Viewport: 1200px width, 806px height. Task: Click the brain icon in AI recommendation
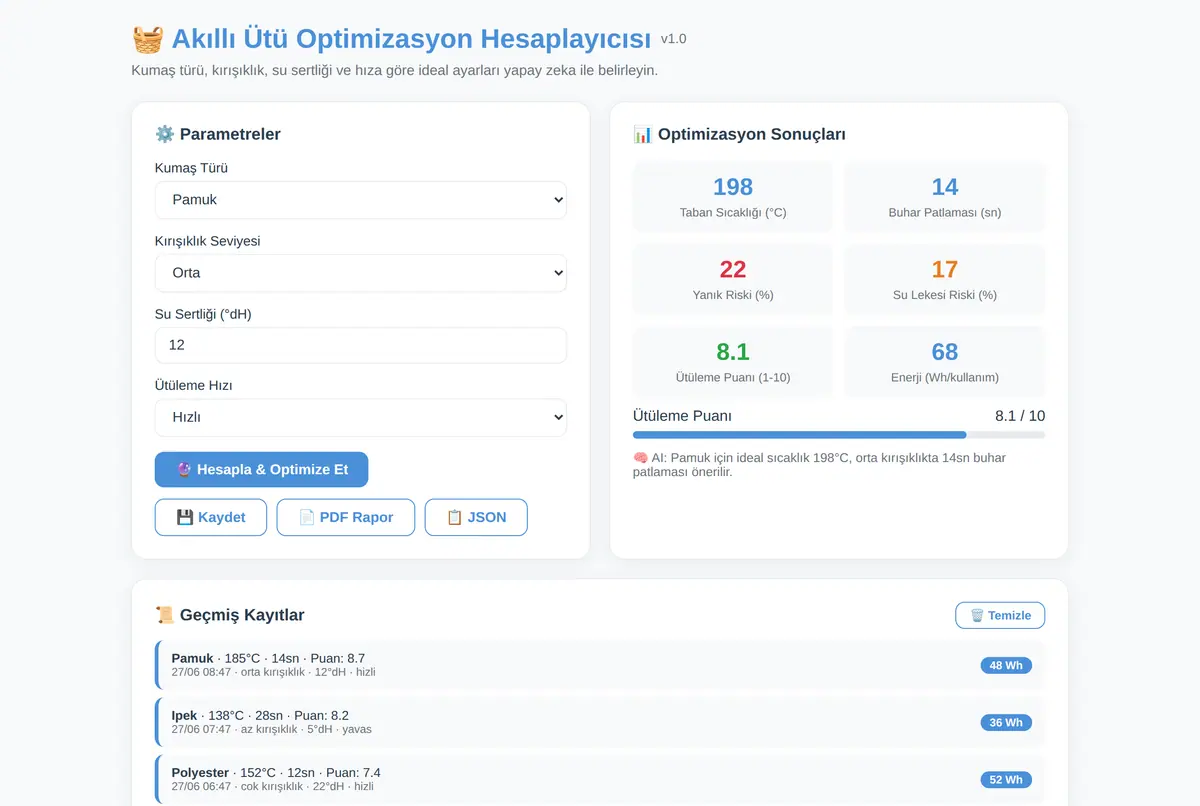click(640, 458)
